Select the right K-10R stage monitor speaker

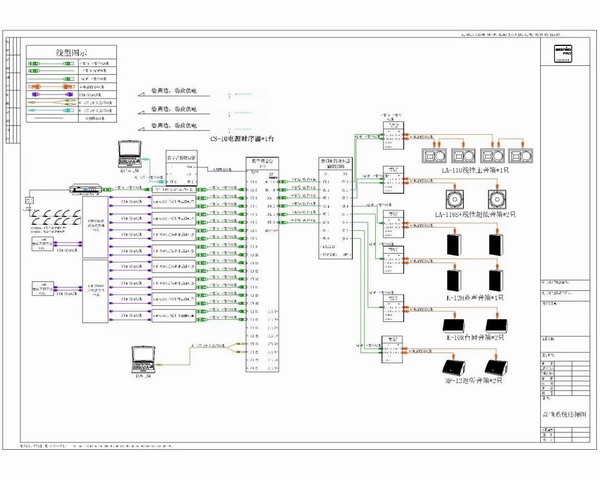click(493, 324)
